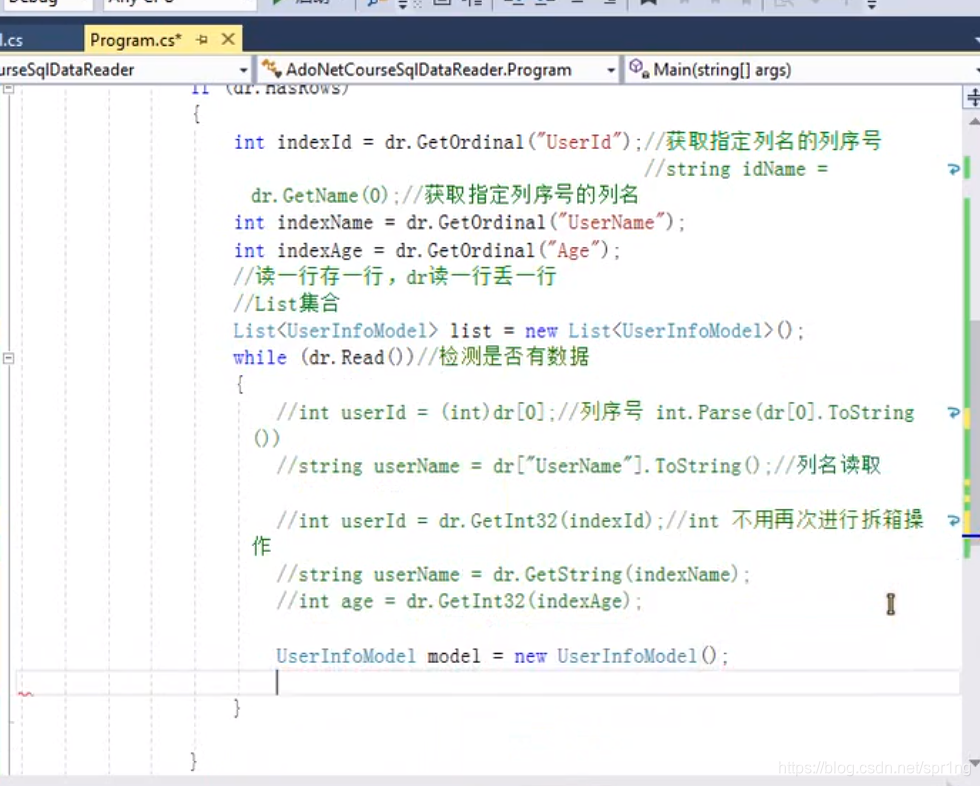Image resolution: width=980 pixels, height=786 pixels.
Task: Click the comment '//List集合'
Action: [286, 304]
